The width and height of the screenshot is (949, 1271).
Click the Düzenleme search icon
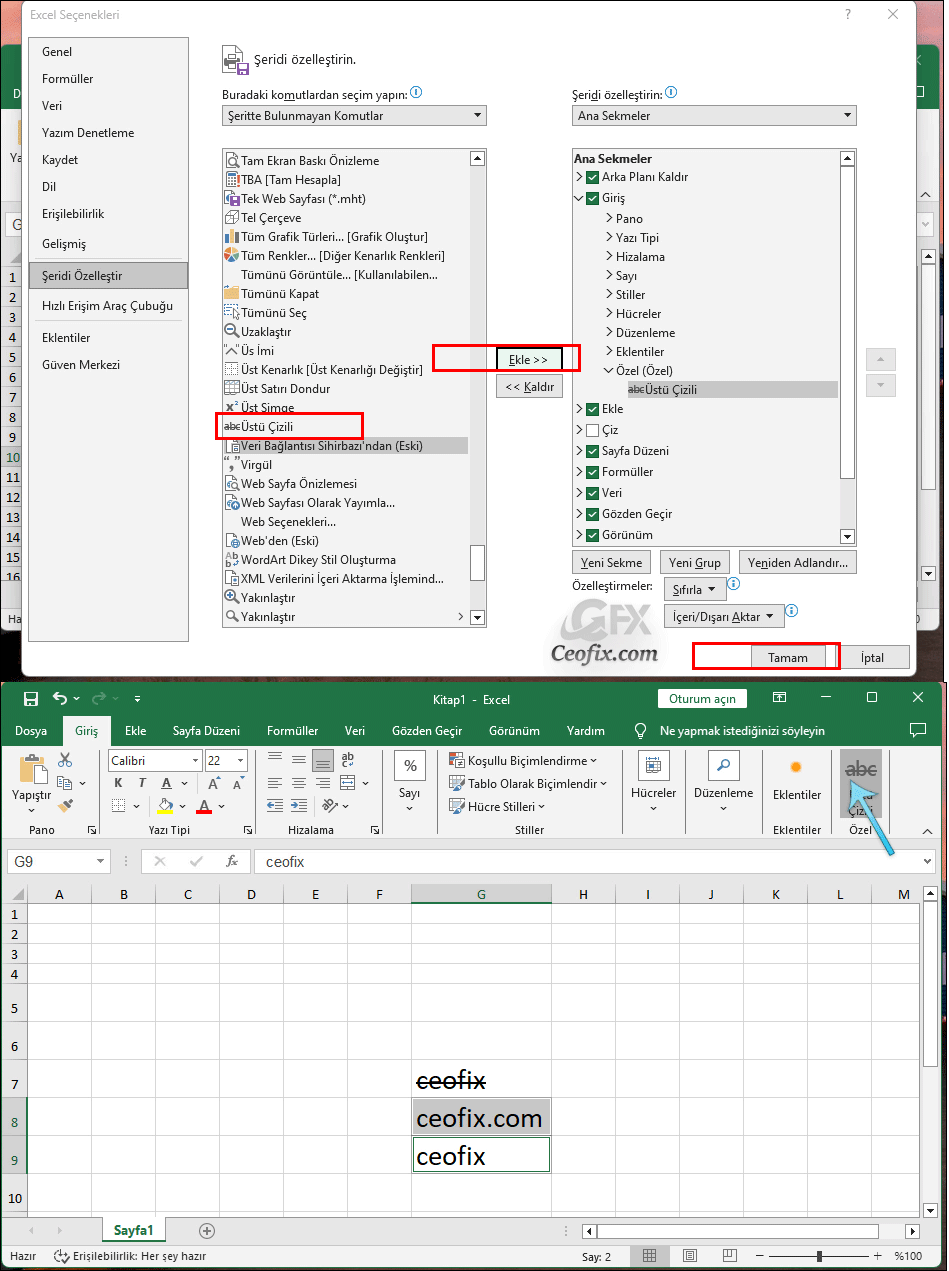723,766
